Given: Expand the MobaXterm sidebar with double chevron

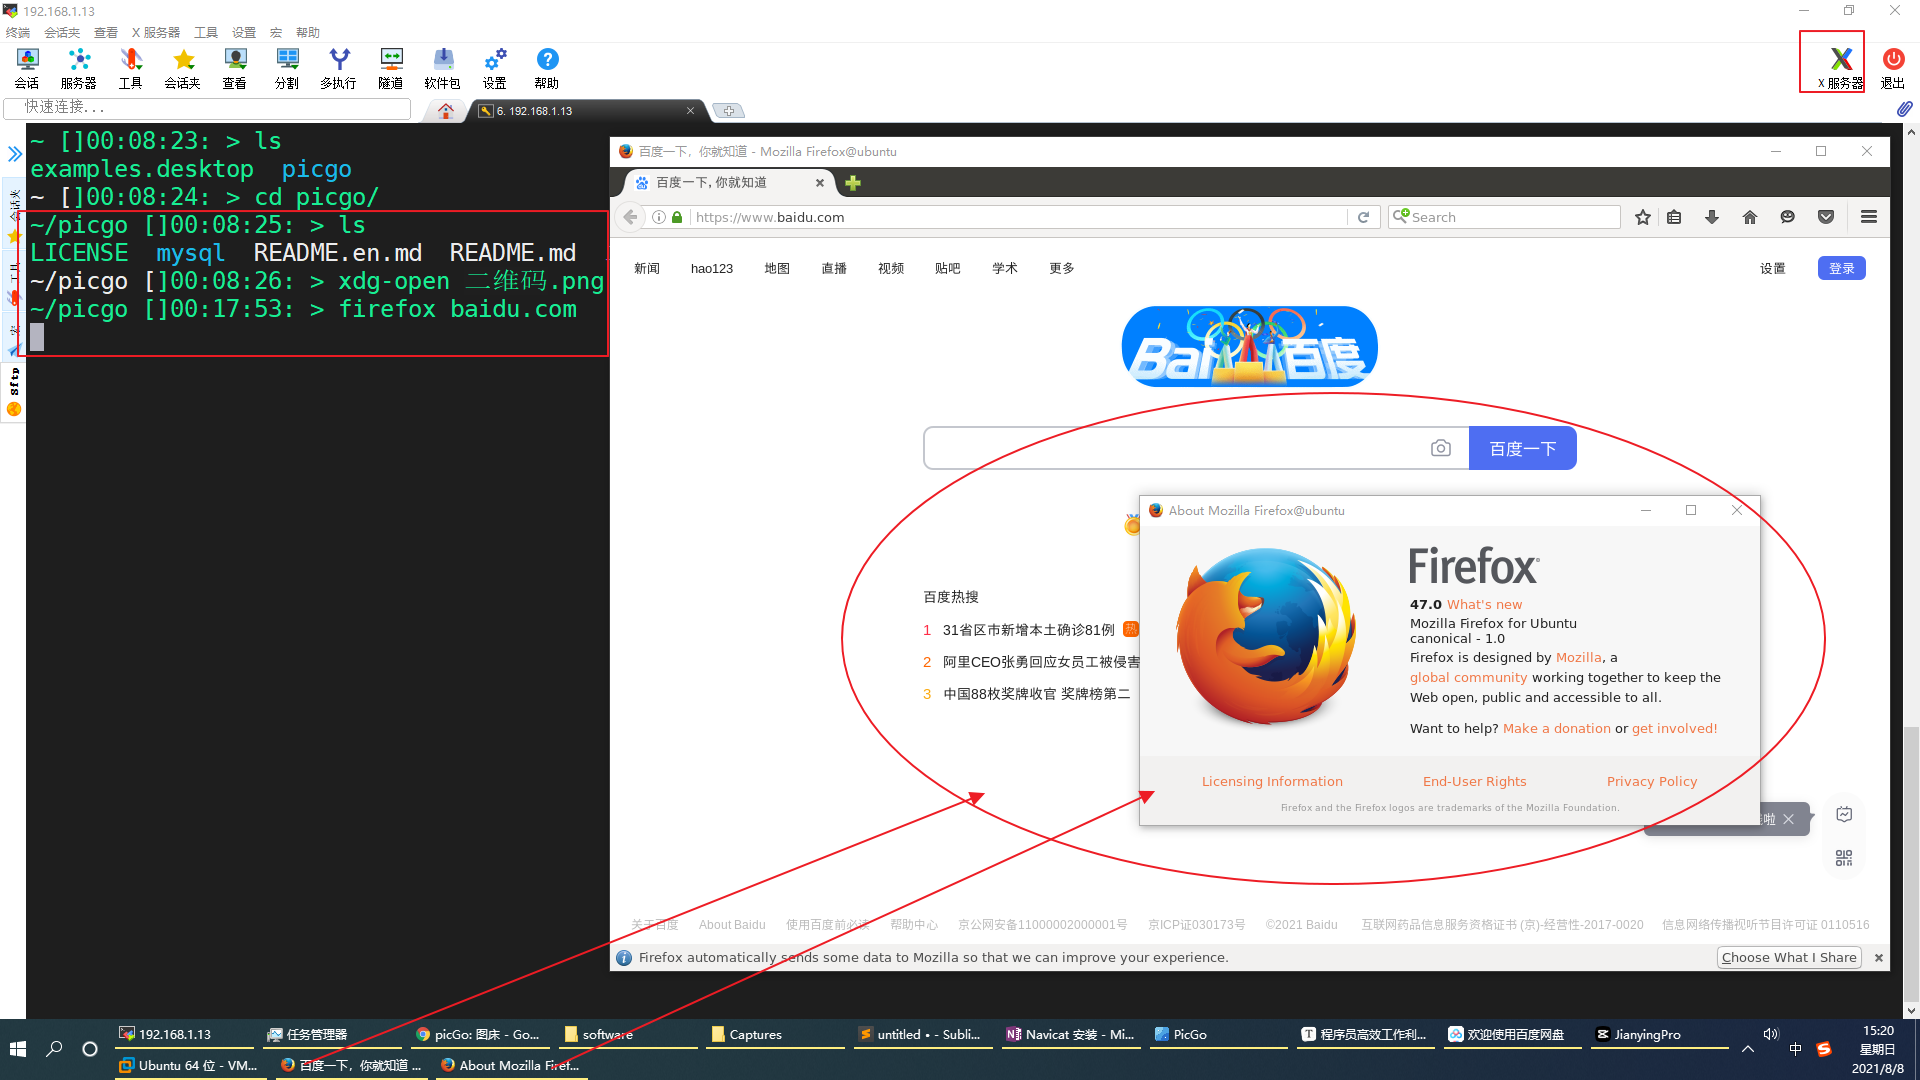Looking at the screenshot, I should click(x=15, y=154).
